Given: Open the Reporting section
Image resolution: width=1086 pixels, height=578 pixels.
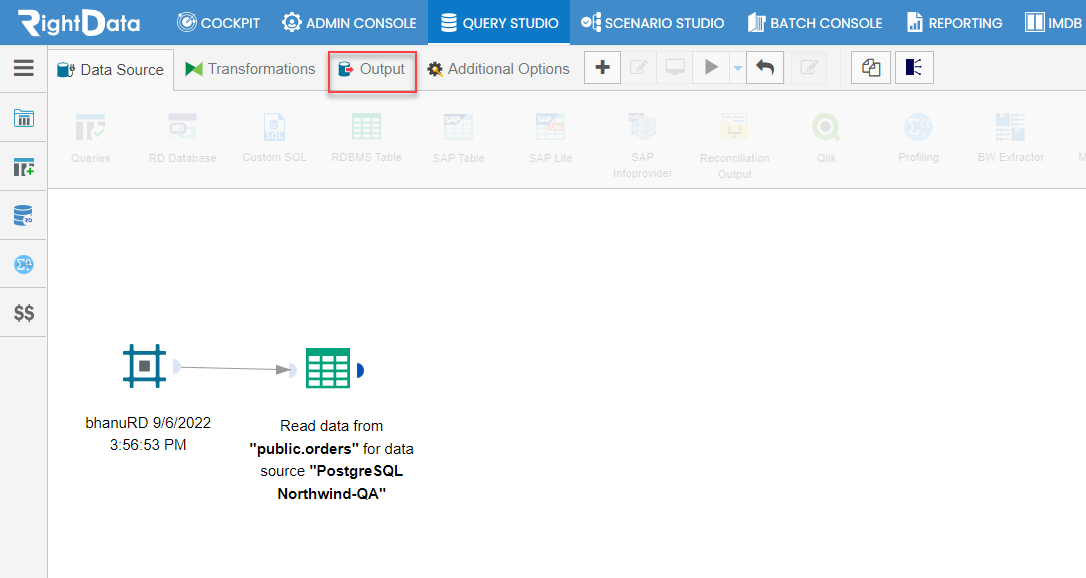Looking at the screenshot, I should click(954, 23).
